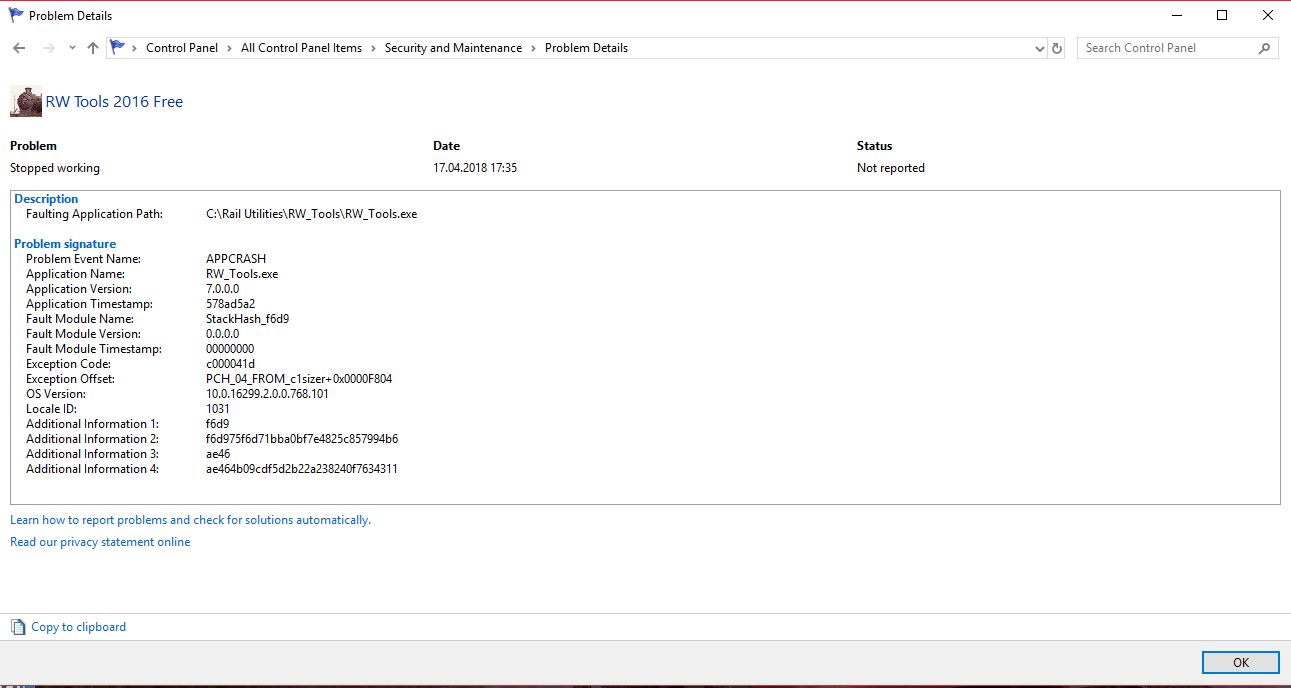Confirm with the OK button
Screen dimensions: 1291x688
(x=1241, y=662)
